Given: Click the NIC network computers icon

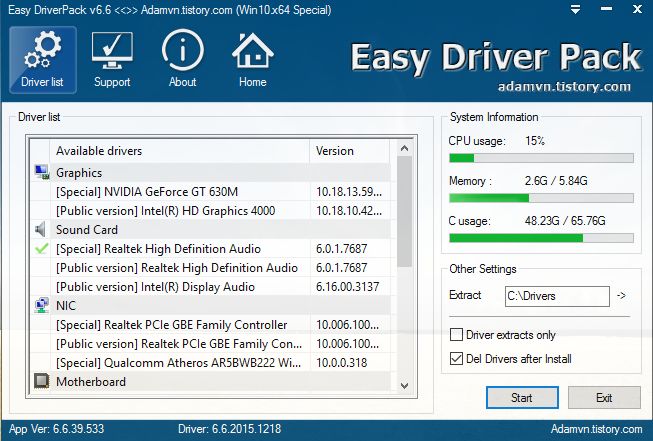Looking at the screenshot, I should (41, 305).
